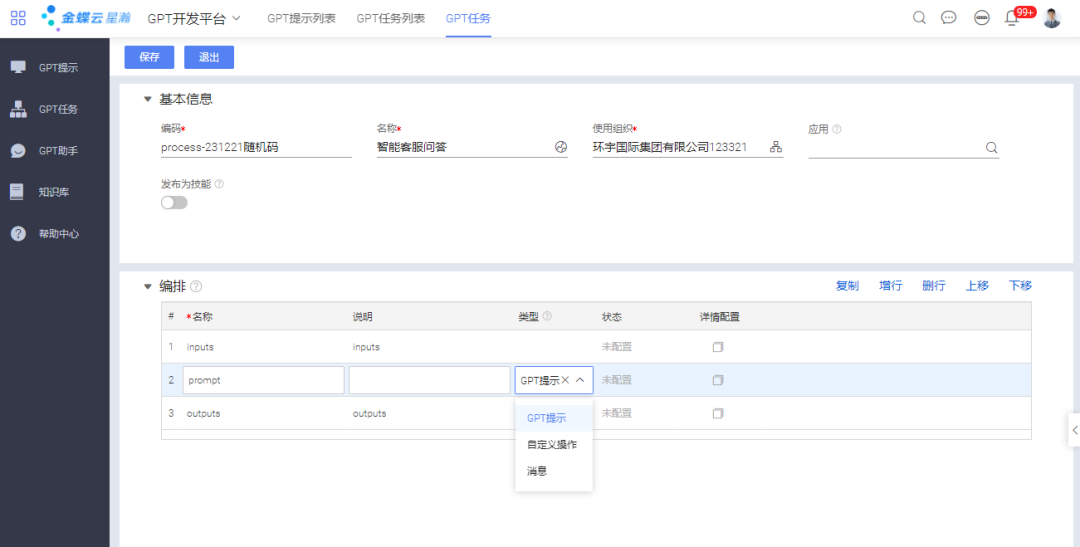Viewport: 1080px width, 547px height.
Task: Click the search icon in 应用 field
Action: (x=991, y=147)
